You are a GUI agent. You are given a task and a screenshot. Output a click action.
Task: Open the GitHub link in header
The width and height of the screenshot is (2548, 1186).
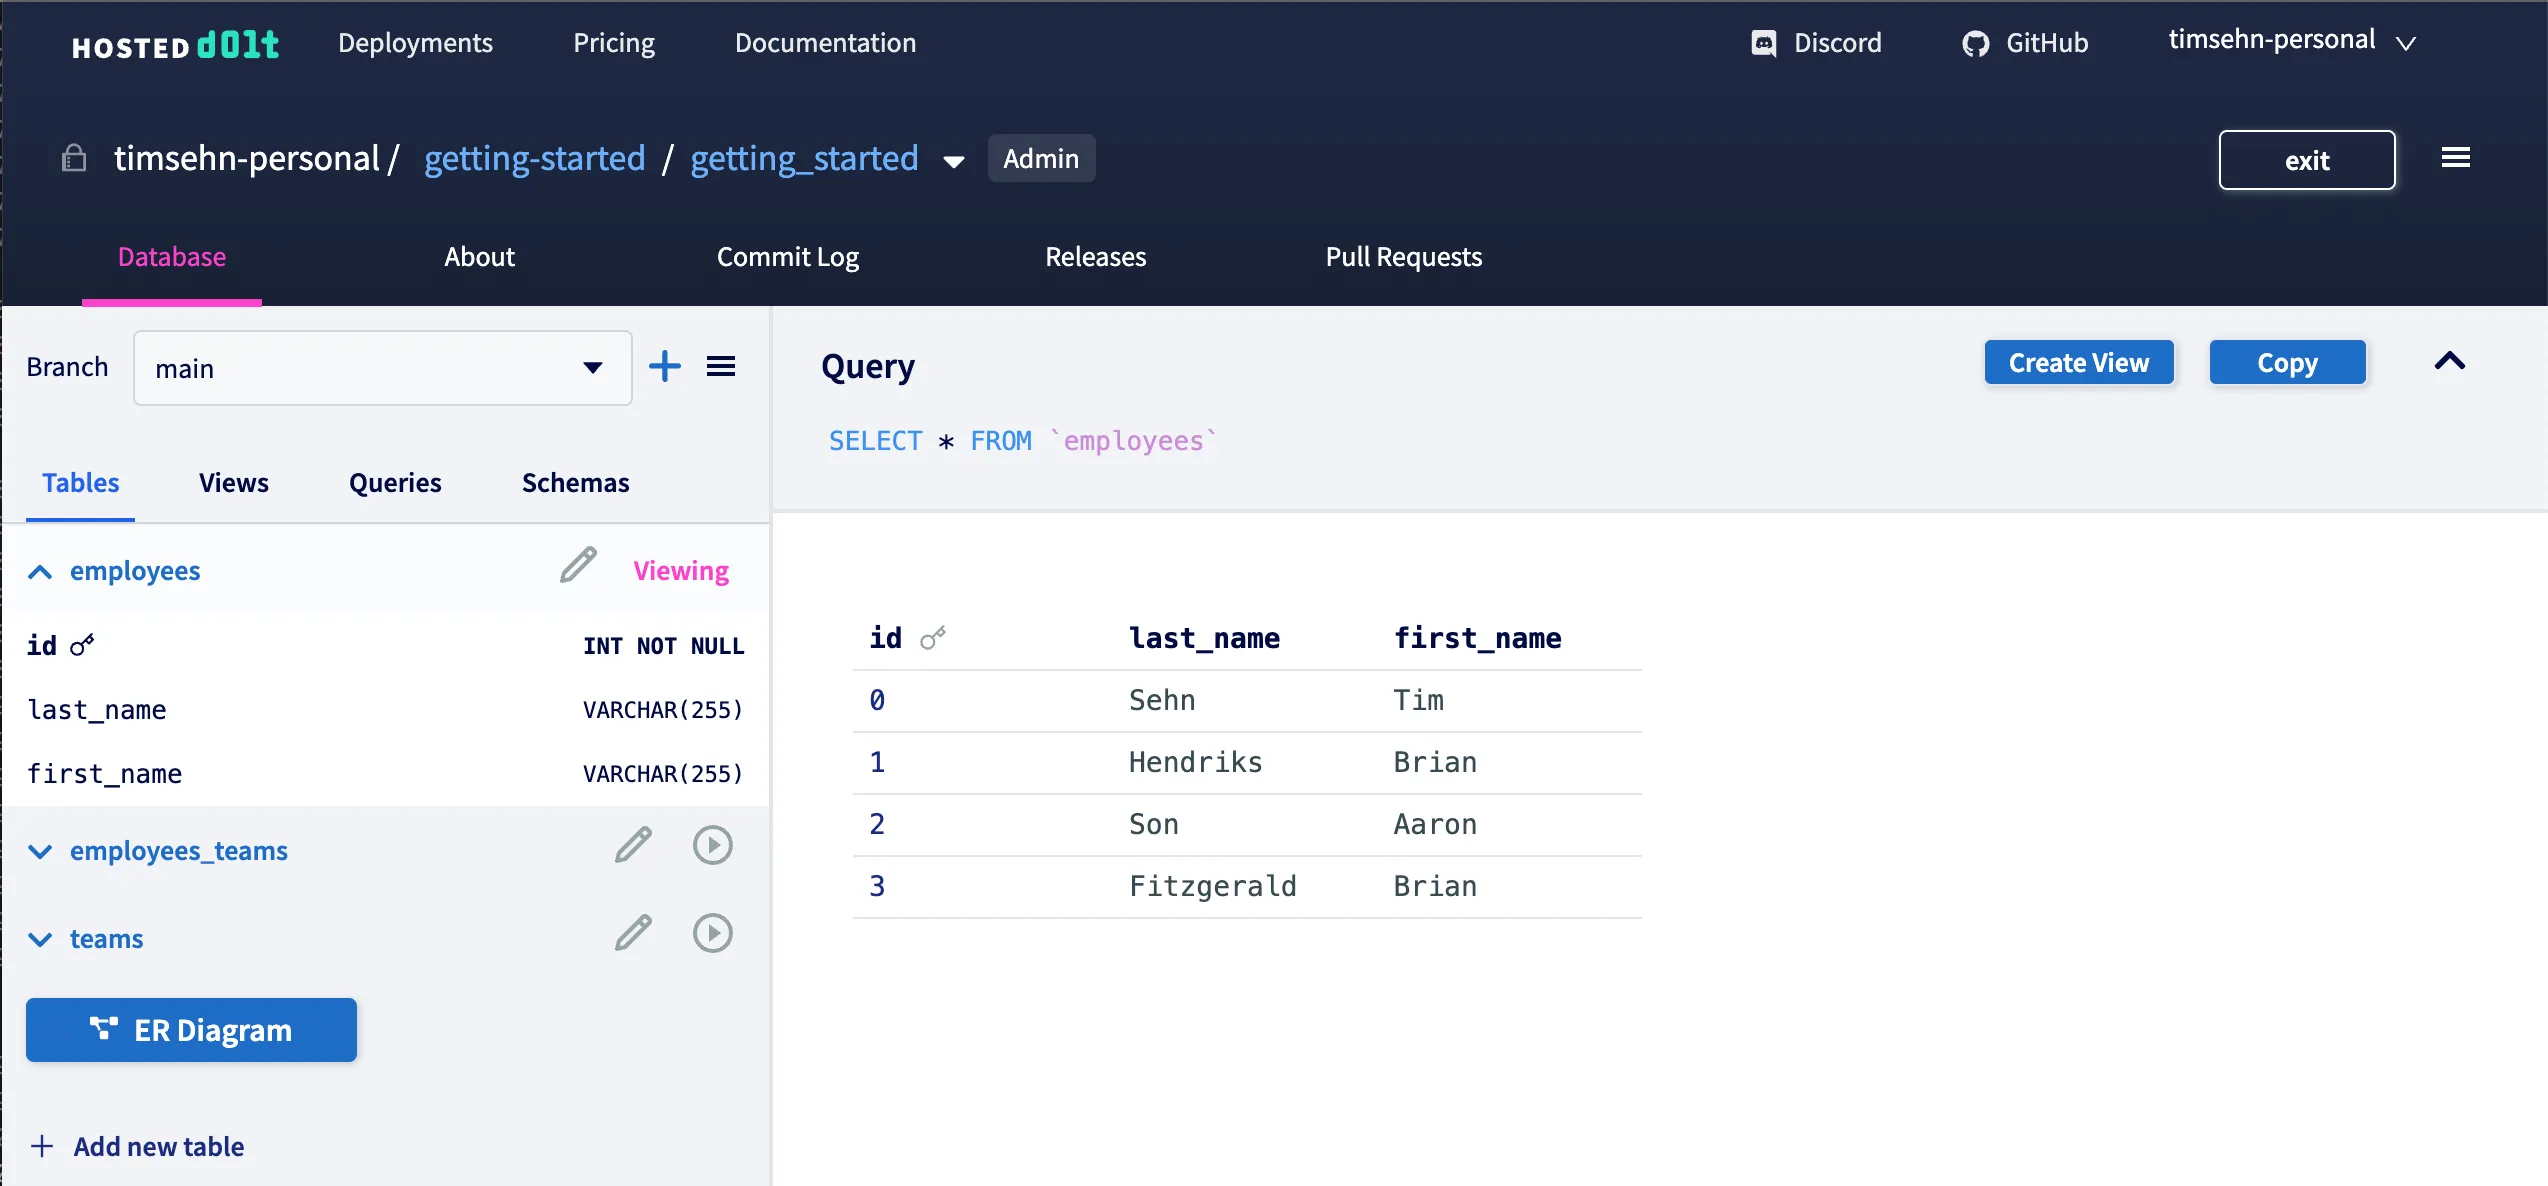[2025, 43]
